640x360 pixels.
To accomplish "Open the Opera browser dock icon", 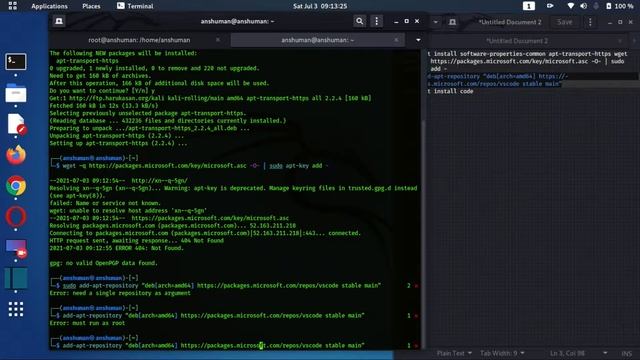I will [16, 217].
